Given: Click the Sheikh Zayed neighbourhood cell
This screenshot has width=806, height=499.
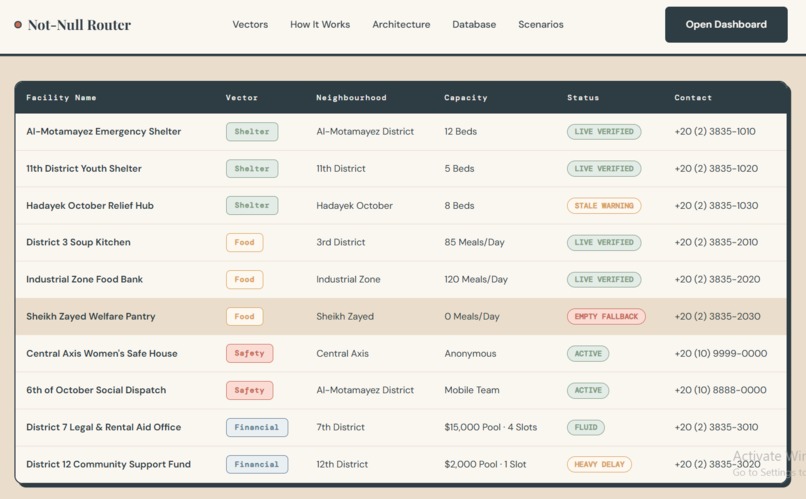Looking at the screenshot, I should pos(345,316).
